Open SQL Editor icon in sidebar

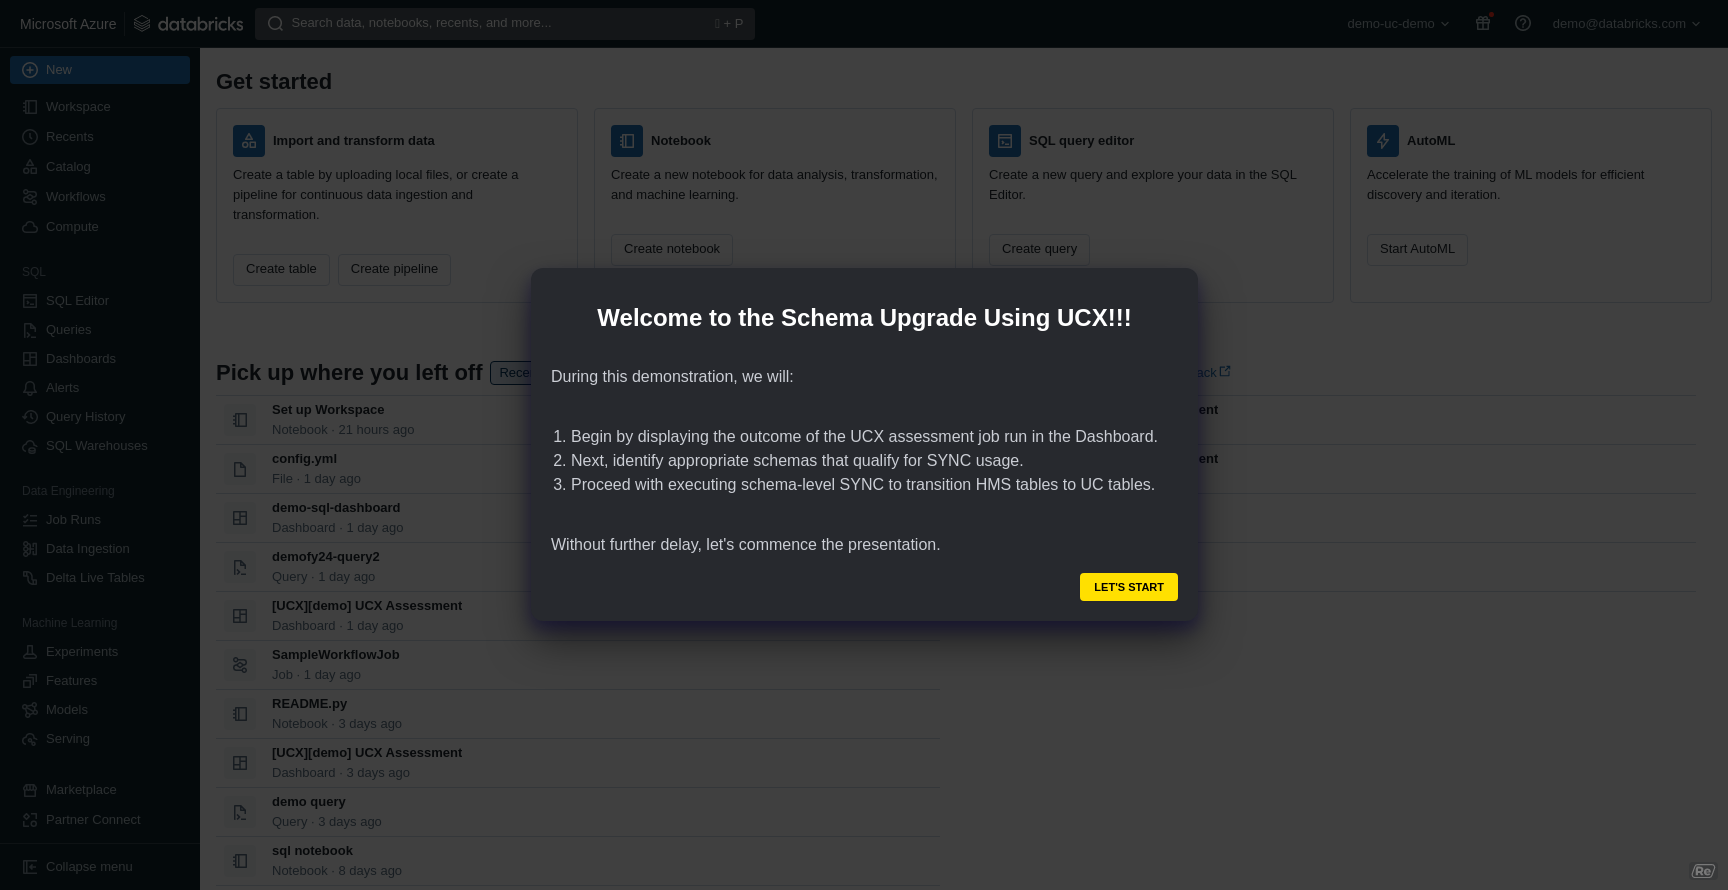(x=30, y=301)
